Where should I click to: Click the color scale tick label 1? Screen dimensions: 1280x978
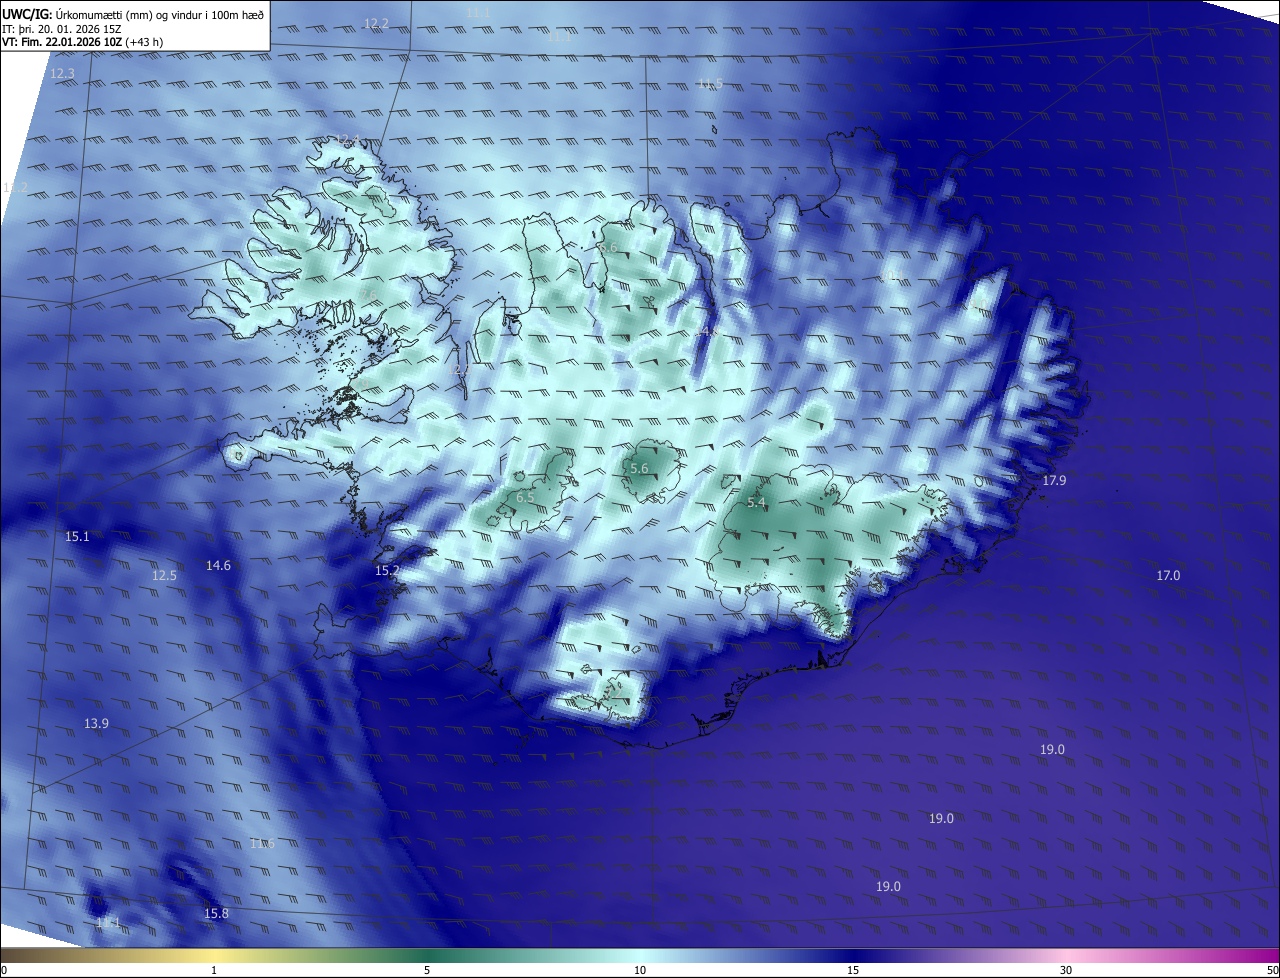[214, 971]
